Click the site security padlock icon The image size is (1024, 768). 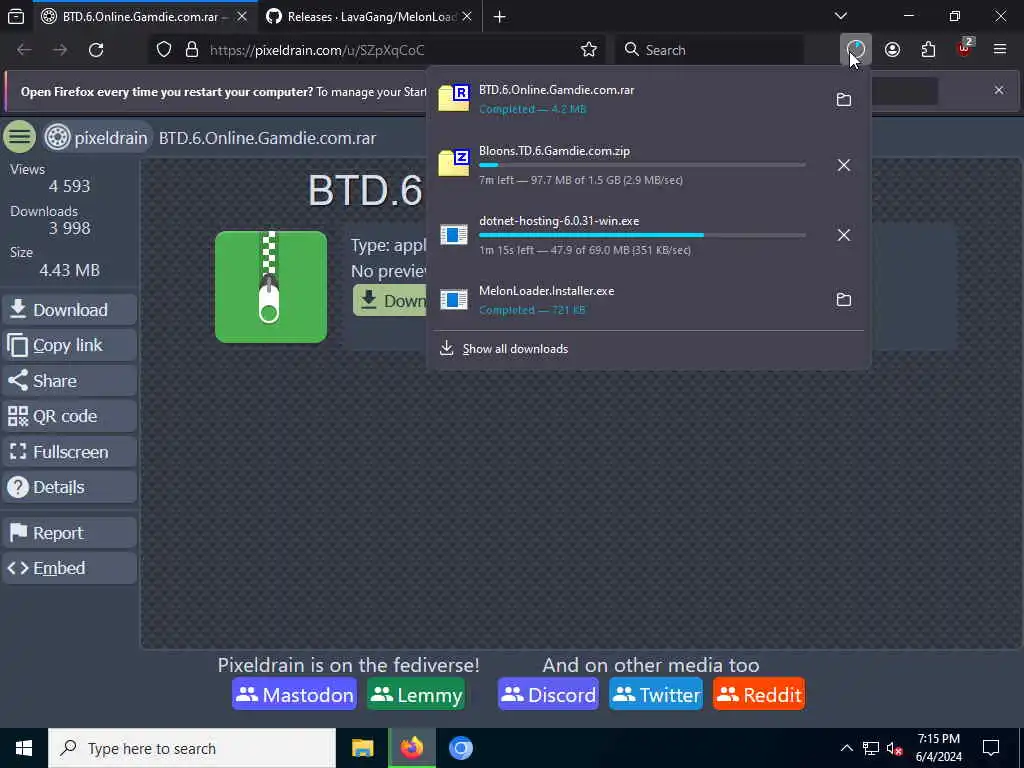pyautogui.click(x=191, y=50)
